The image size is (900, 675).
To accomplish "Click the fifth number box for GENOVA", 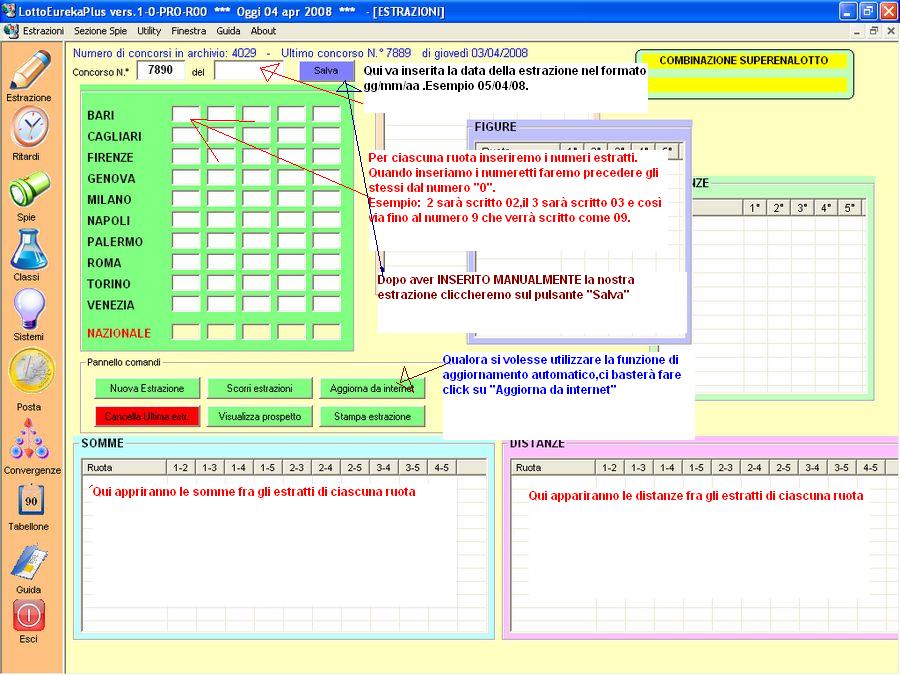I will click(x=327, y=177).
